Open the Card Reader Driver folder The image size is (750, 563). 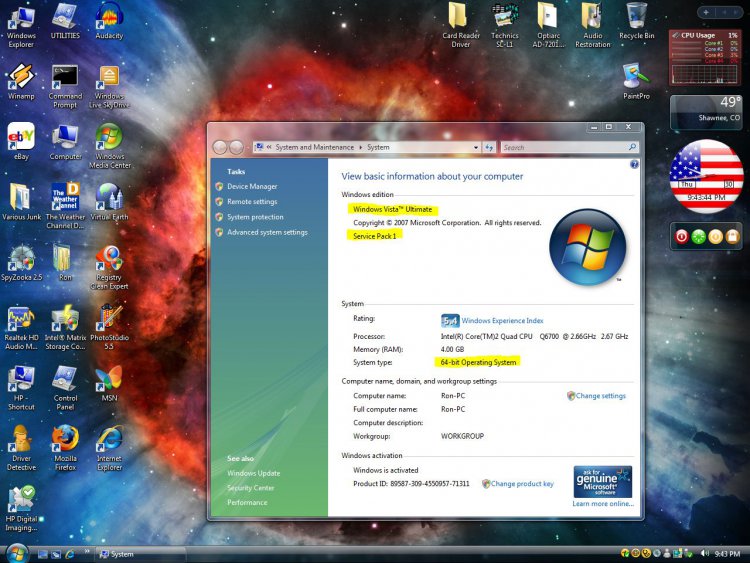click(x=461, y=25)
